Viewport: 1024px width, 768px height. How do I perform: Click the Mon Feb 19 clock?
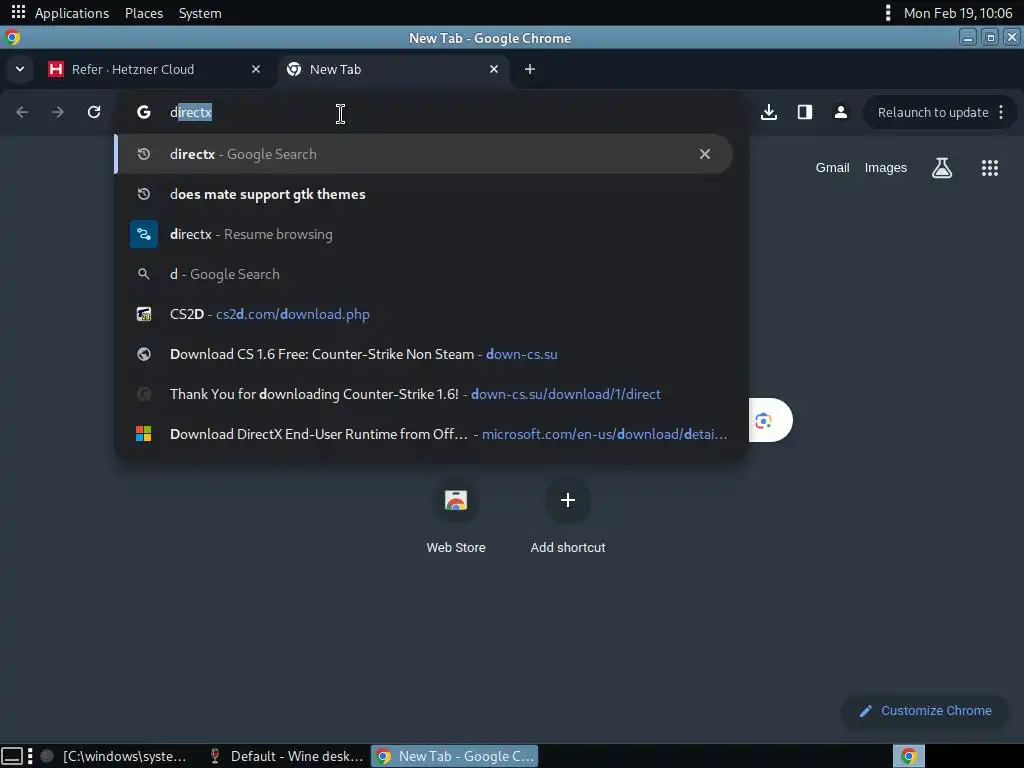click(x=957, y=13)
